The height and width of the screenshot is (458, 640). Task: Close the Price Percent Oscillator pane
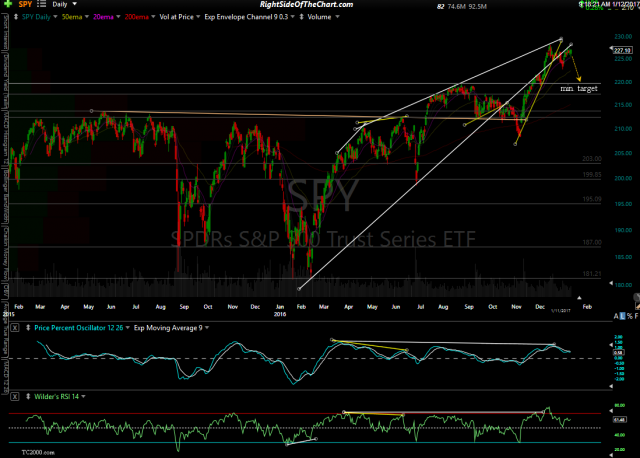[x=15, y=328]
